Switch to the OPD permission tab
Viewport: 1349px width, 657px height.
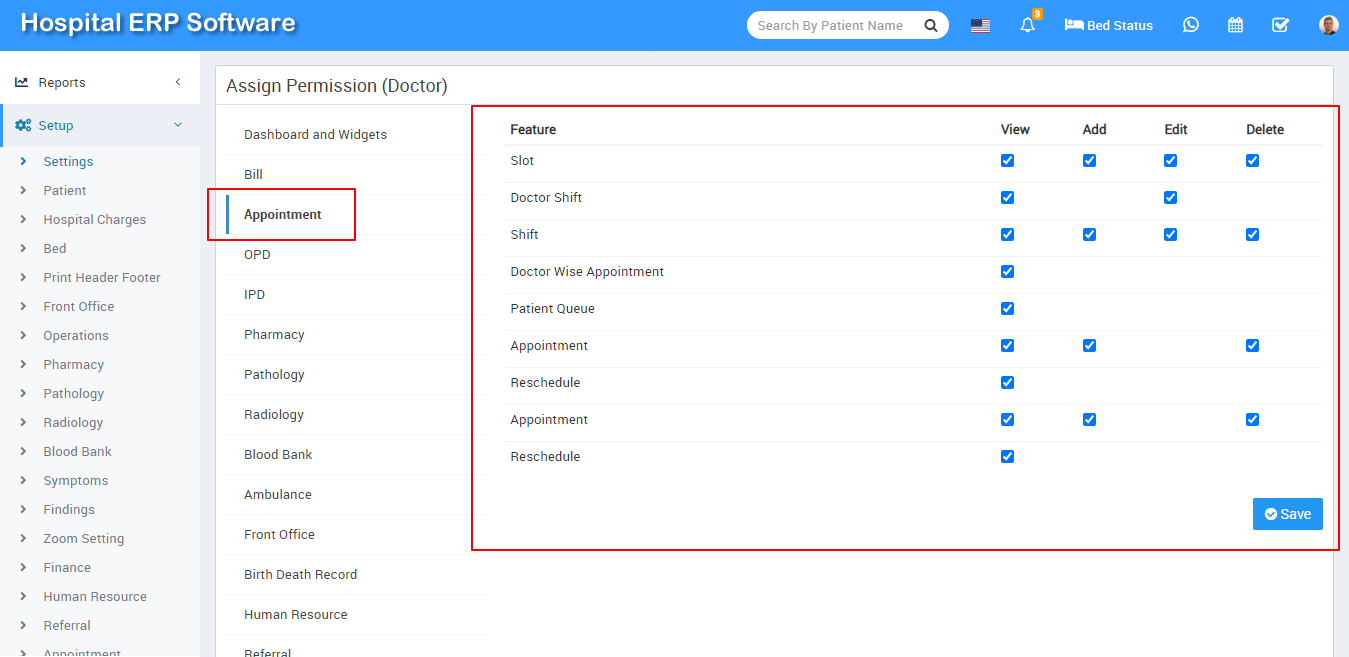coord(257,254)
